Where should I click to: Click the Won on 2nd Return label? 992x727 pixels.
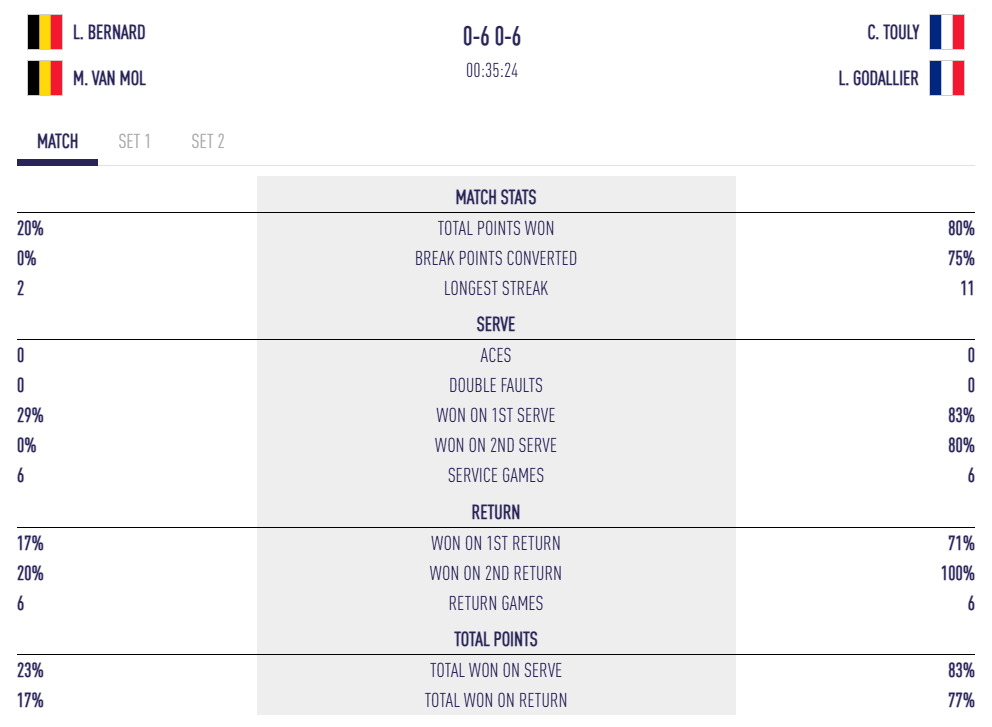[496, 573]
